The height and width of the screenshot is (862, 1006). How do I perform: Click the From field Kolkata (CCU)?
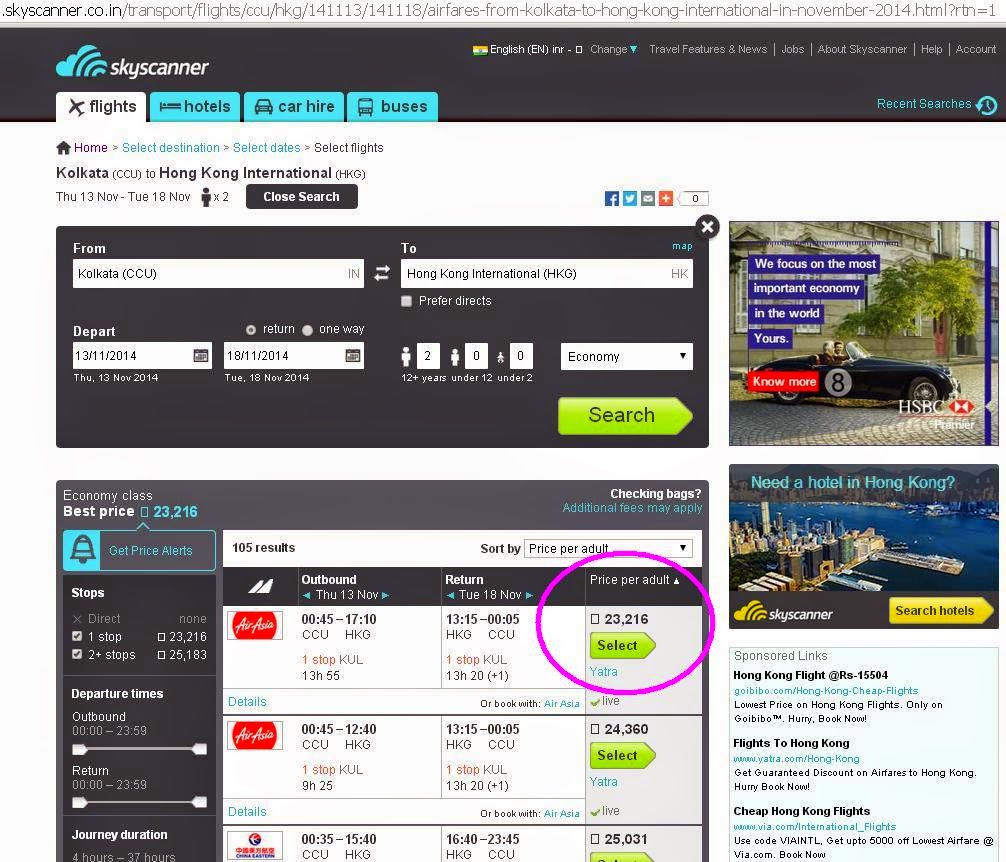tap(218, 274)
